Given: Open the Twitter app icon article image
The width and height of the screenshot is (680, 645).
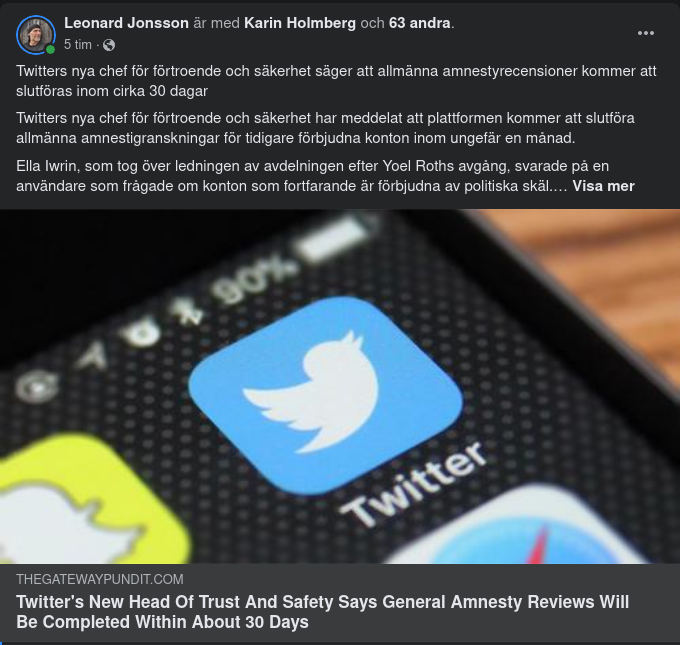Looking at the screenshot, I should (340, 386).
